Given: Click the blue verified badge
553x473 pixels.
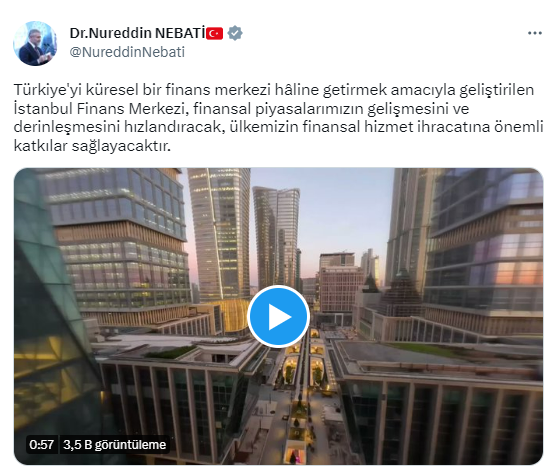Looking at the screenshot, I should tap(235, 33).
